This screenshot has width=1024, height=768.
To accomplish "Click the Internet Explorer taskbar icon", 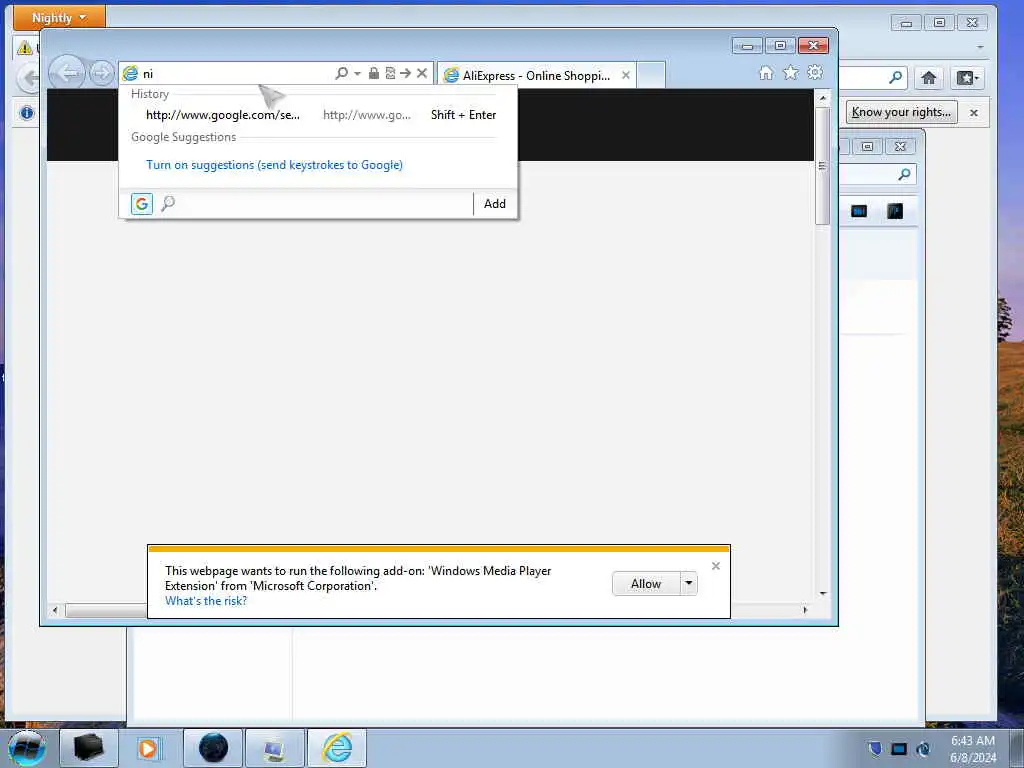I will pos(336,748).
